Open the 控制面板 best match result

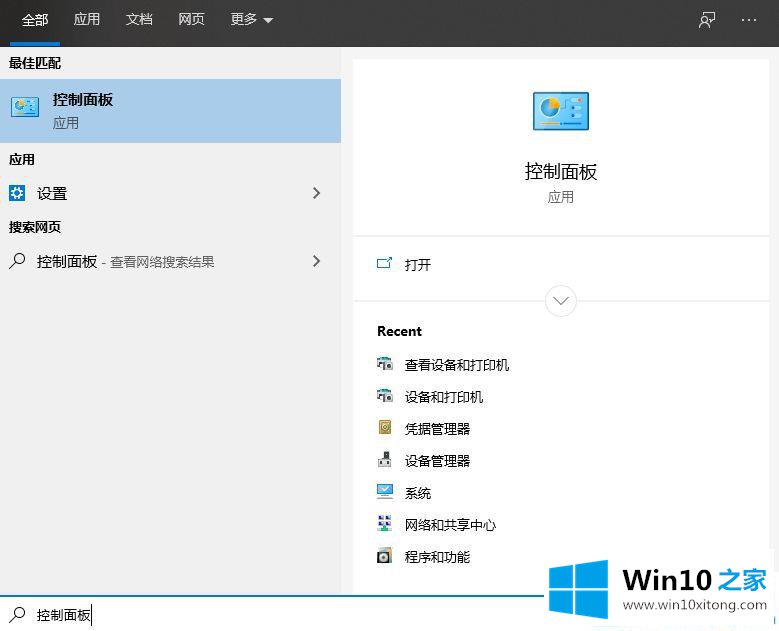pyautogui.click(x=170, y=111)
